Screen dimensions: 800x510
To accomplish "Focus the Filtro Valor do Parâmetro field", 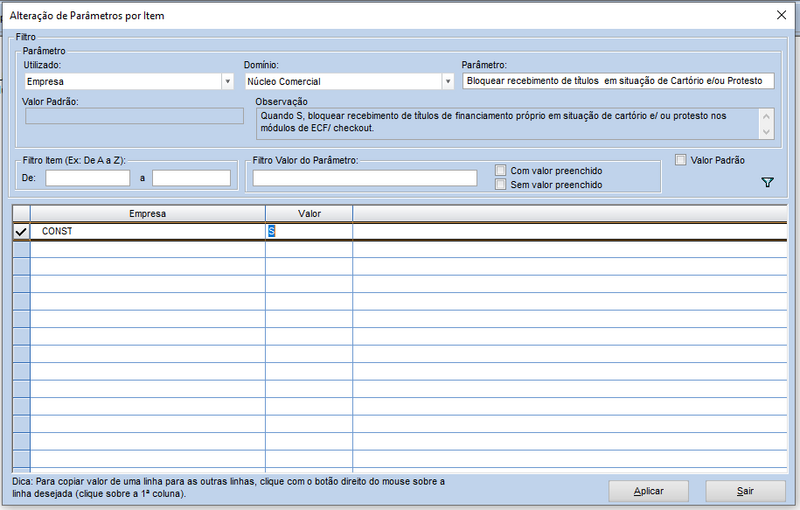I will click(365, 178).
